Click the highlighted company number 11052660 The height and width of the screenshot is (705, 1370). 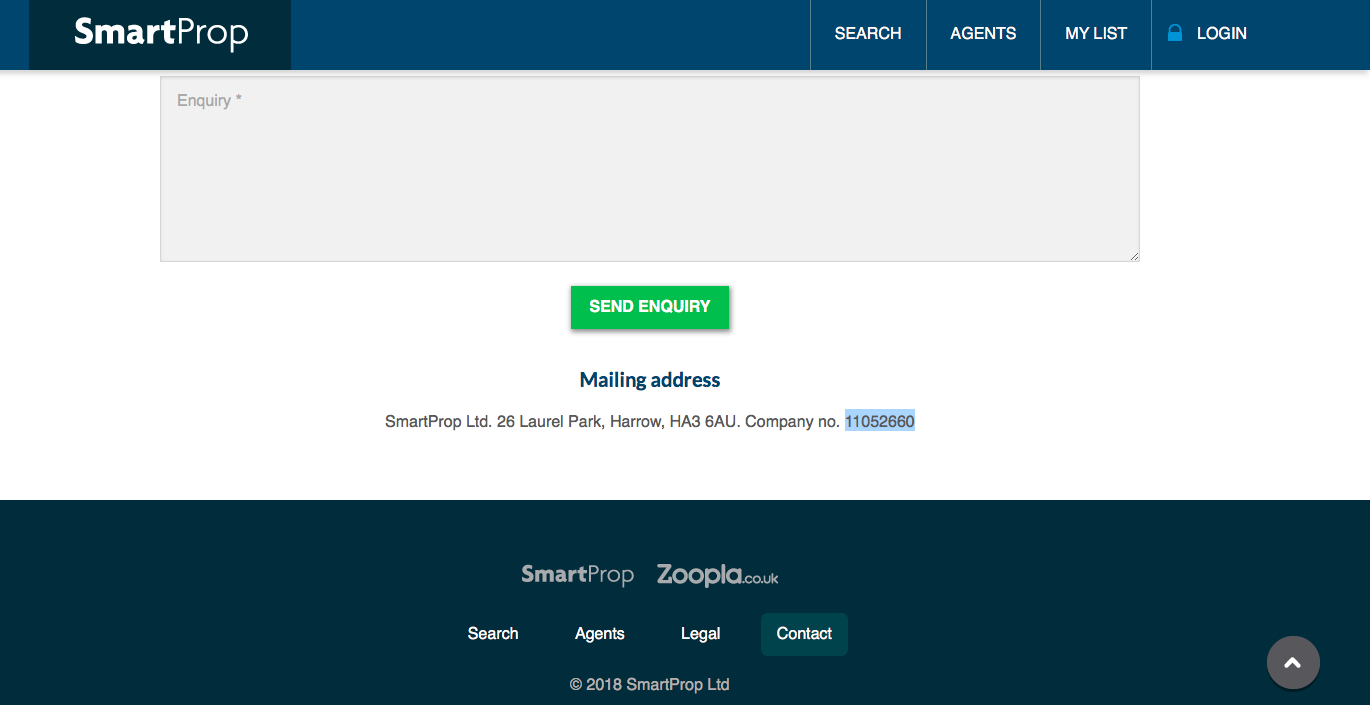(x=879, y=422)
